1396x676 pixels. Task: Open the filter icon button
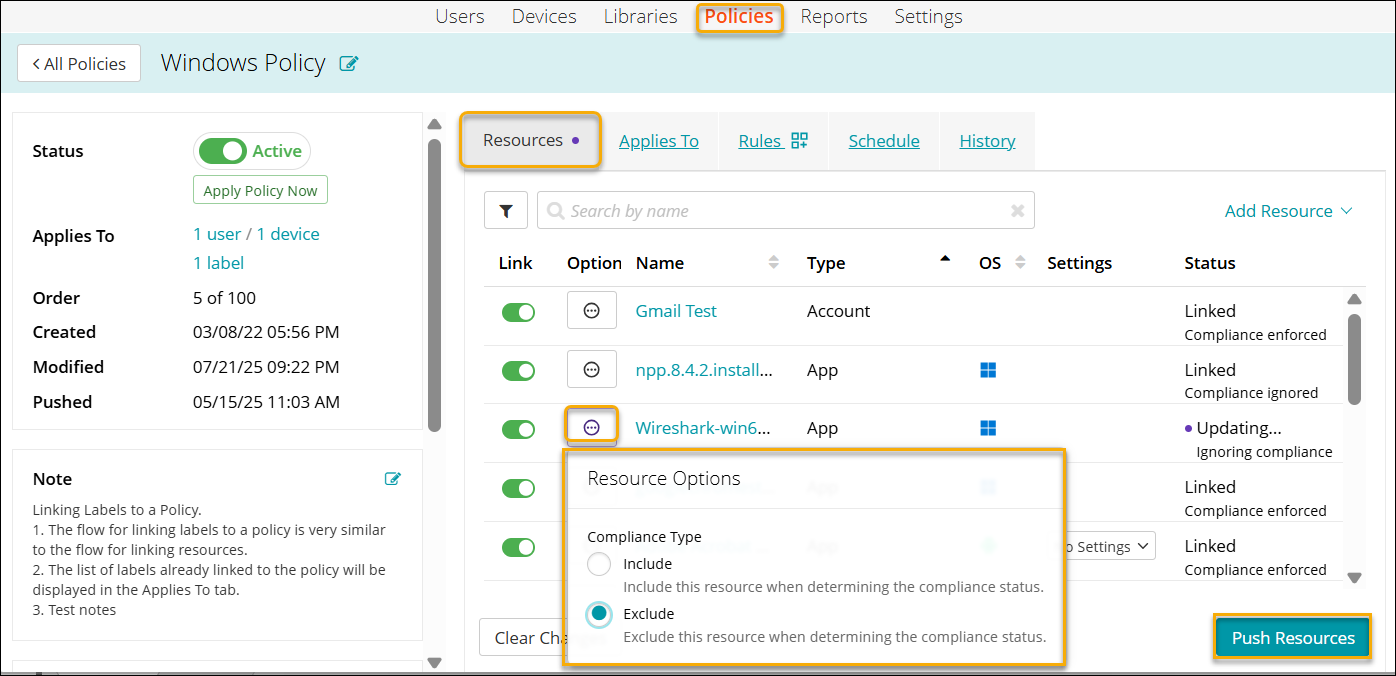[x=506, y=211]
